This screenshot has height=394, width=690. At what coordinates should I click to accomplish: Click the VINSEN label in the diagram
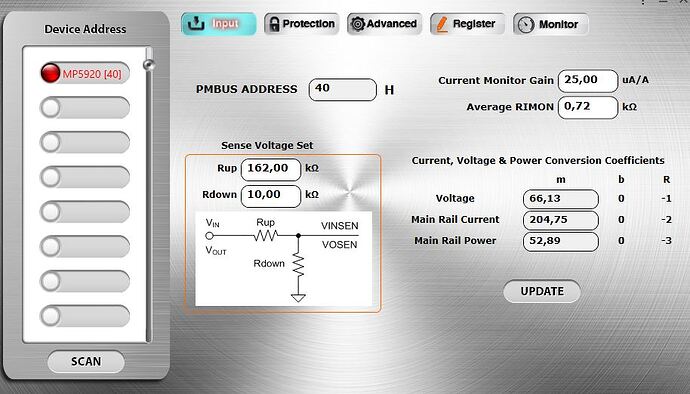(x=339, y=226)
